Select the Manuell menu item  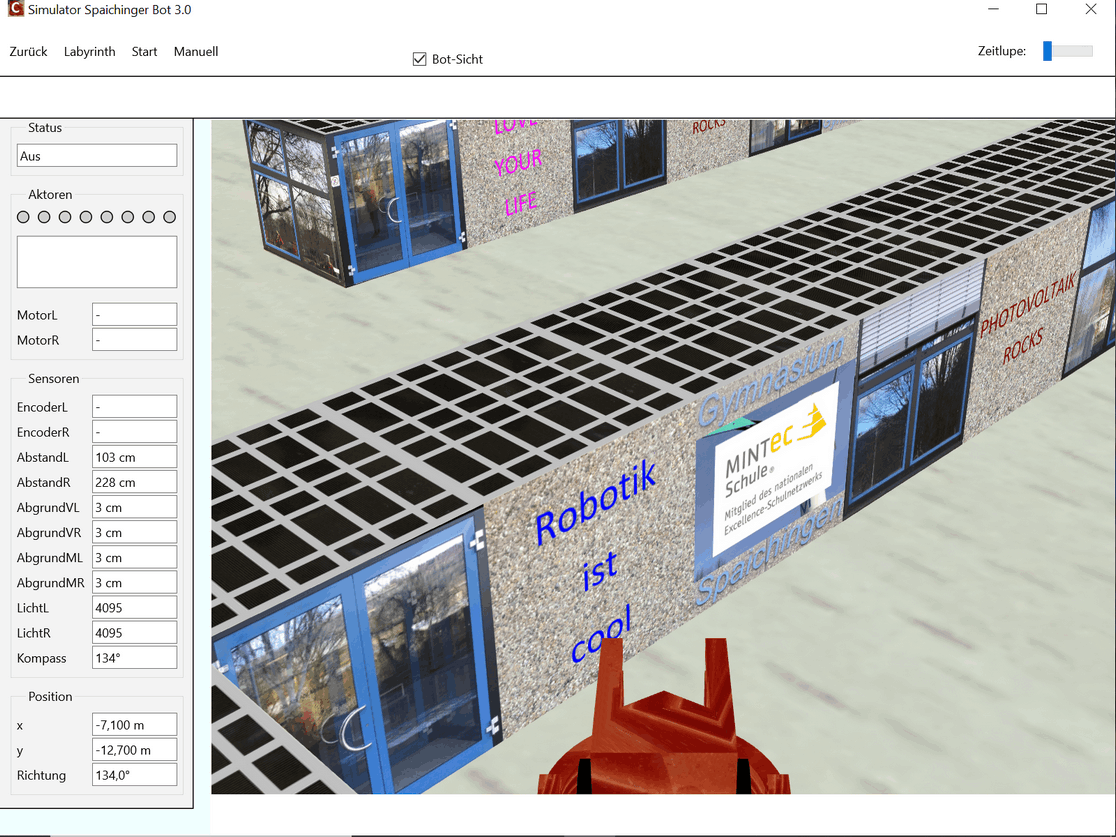[195, 52]
